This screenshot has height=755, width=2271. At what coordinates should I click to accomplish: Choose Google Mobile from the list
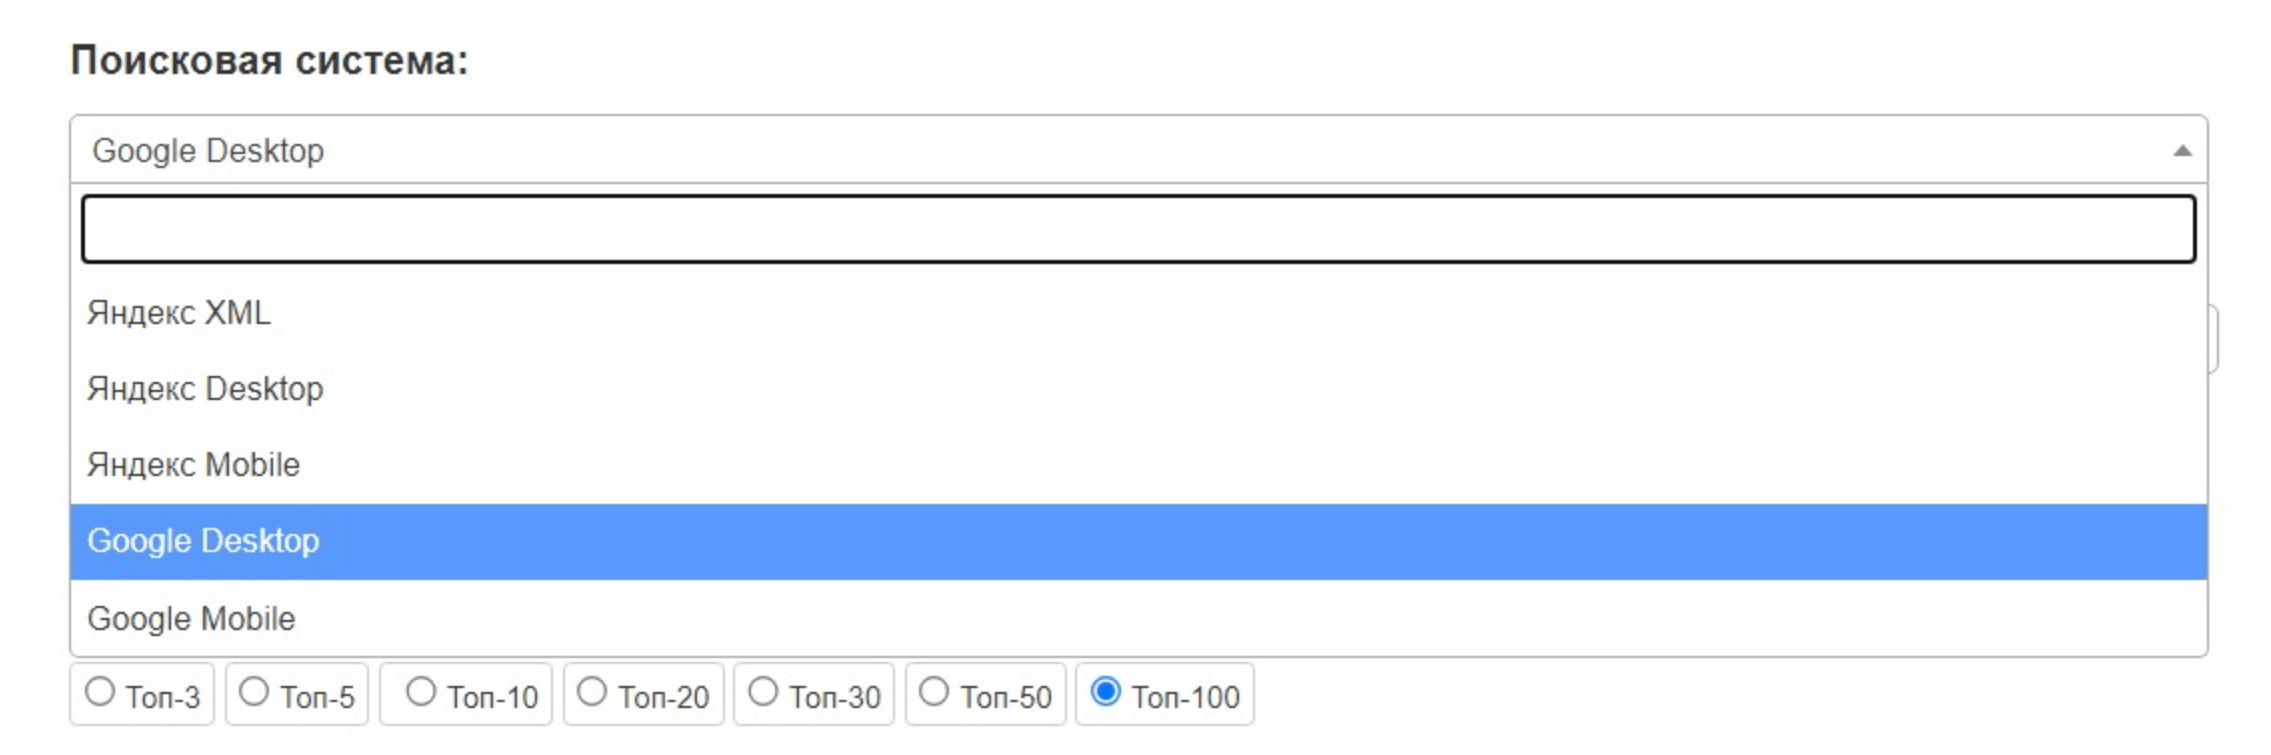[x=191, y=619]
